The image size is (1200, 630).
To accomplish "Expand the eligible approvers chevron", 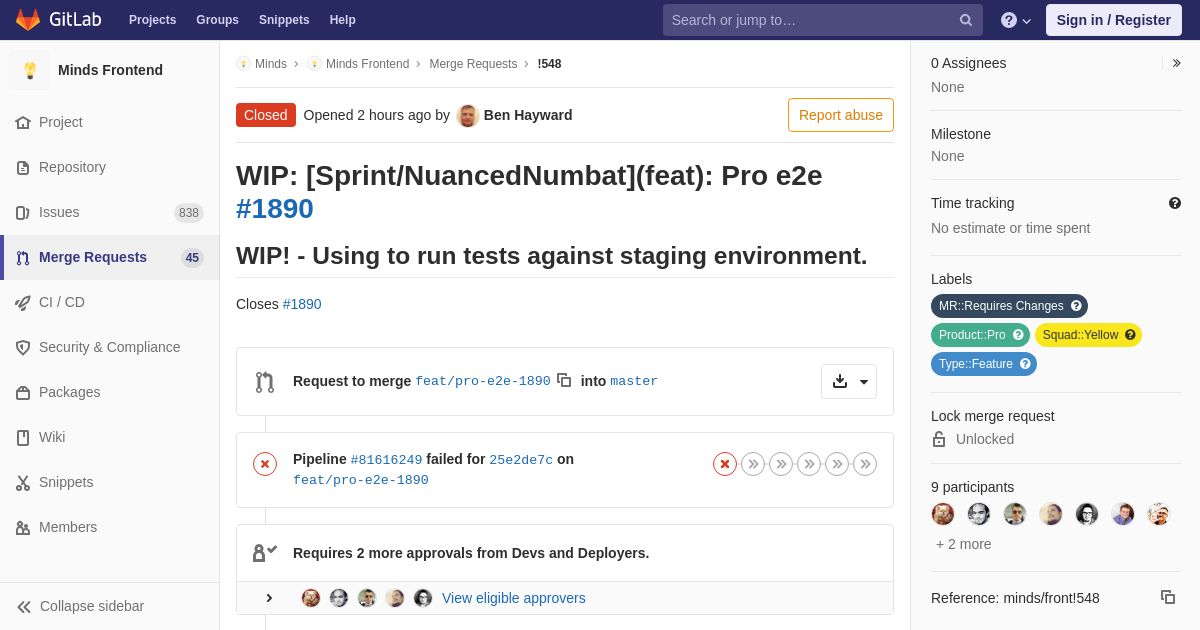I will coord(268,598).
